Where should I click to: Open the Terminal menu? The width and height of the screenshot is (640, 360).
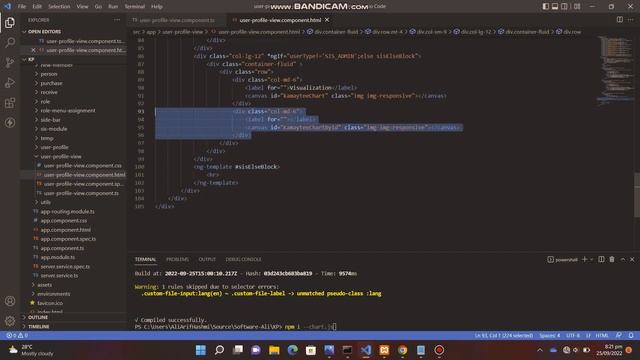click(135, 7)
